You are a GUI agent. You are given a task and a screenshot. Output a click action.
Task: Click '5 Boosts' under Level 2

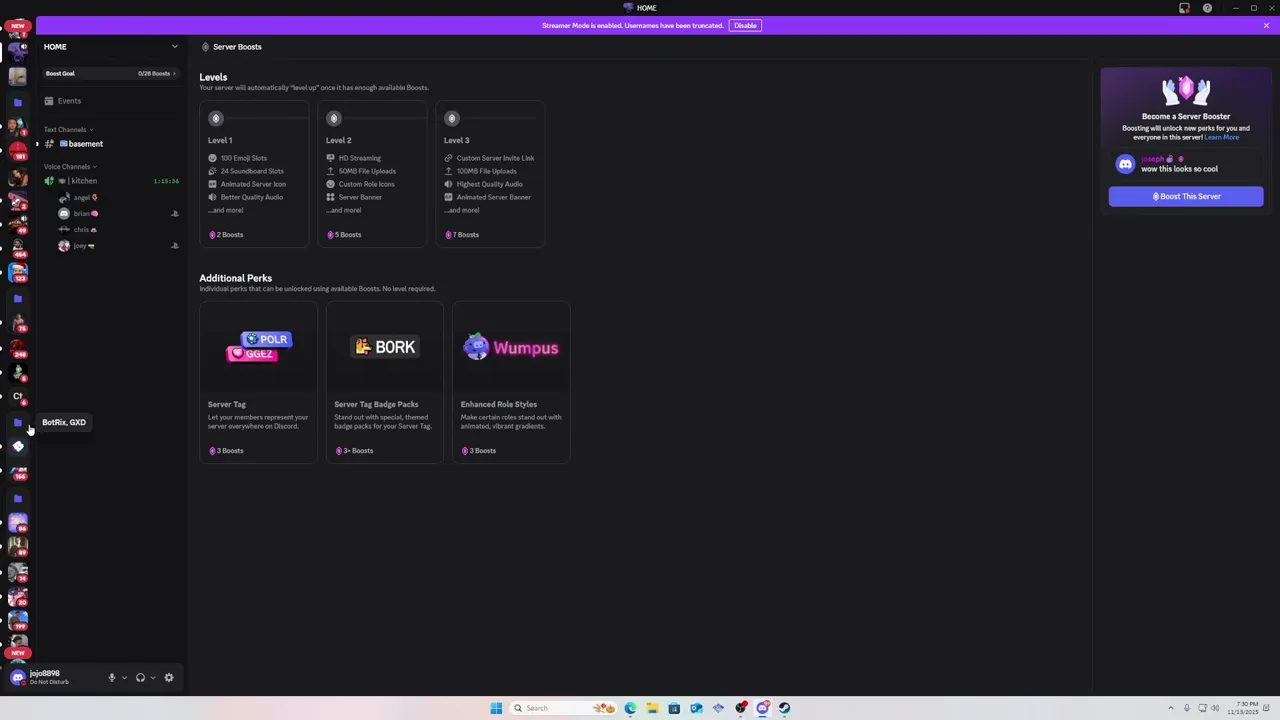pyautogui.click(x=349, y=235)
